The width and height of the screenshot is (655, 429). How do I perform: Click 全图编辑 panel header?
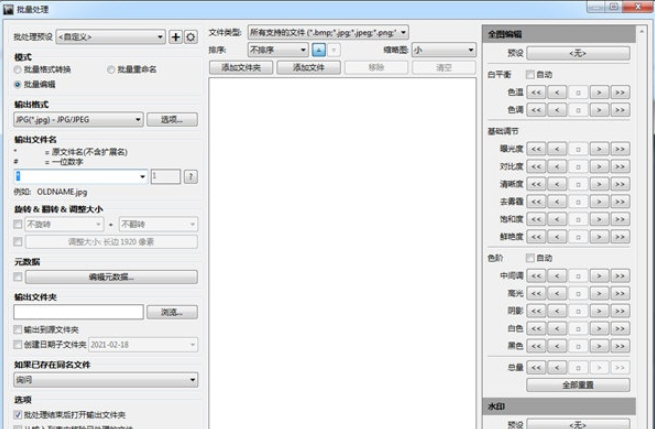(559, 34)
